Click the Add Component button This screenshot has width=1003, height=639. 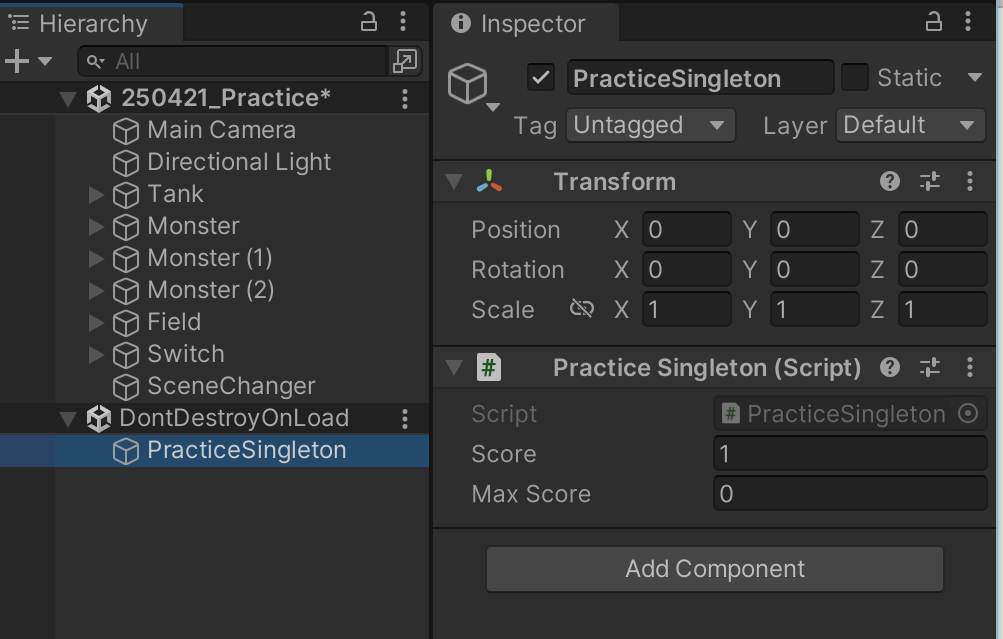(715, 569)
